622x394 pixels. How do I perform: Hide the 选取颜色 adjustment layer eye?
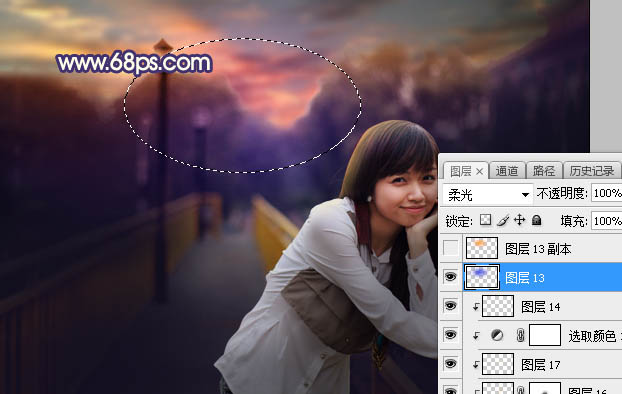click(x=450, y=335)
